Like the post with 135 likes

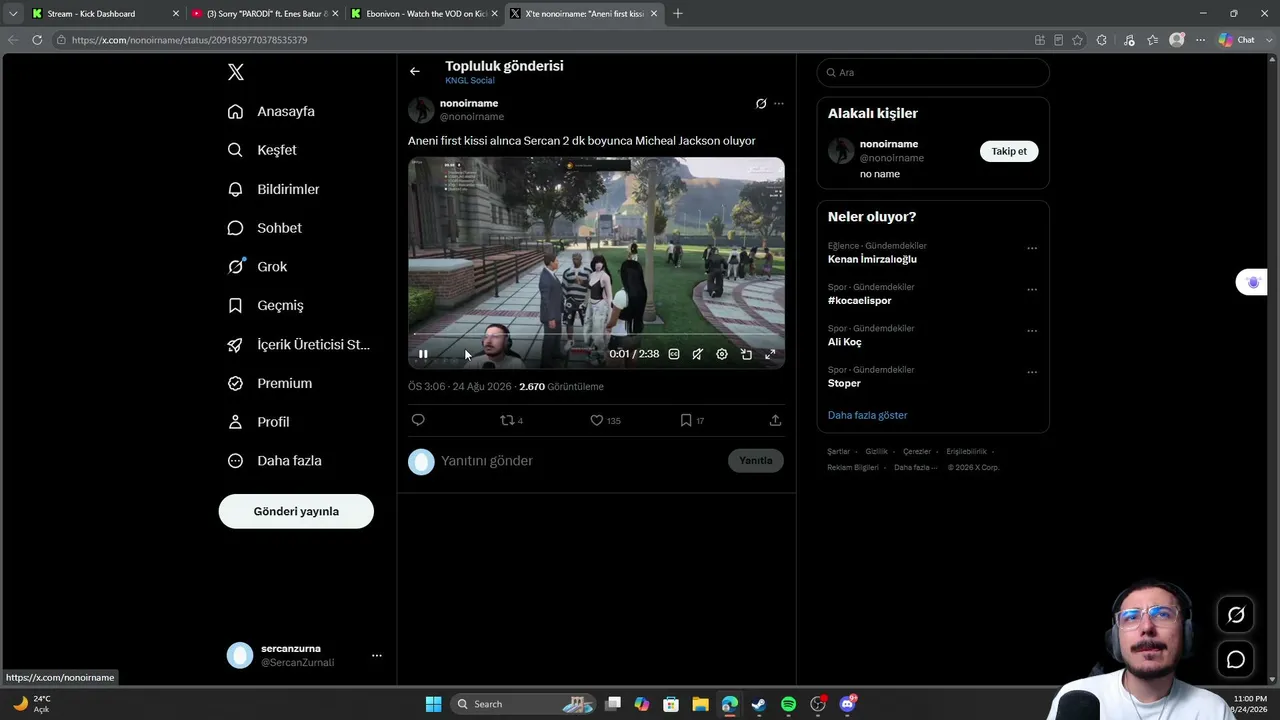coord(605,420)
